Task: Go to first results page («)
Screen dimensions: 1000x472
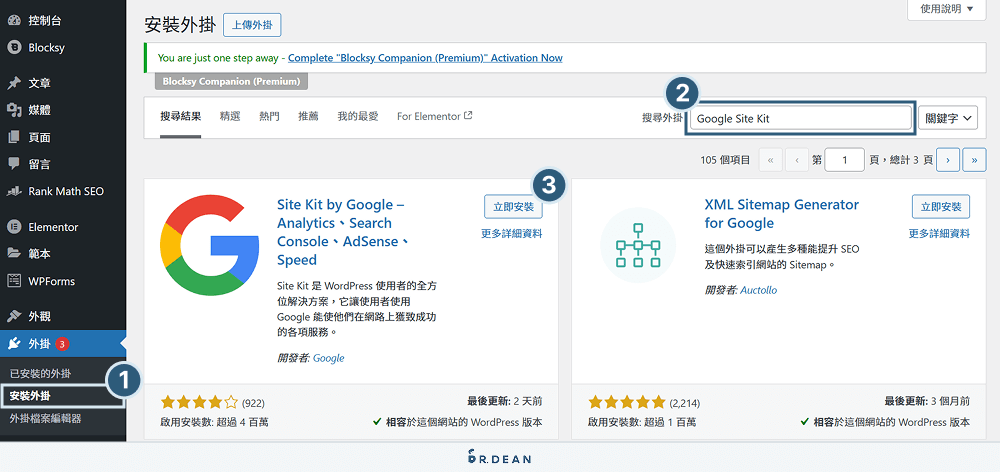Action: (x=770, y=160)
